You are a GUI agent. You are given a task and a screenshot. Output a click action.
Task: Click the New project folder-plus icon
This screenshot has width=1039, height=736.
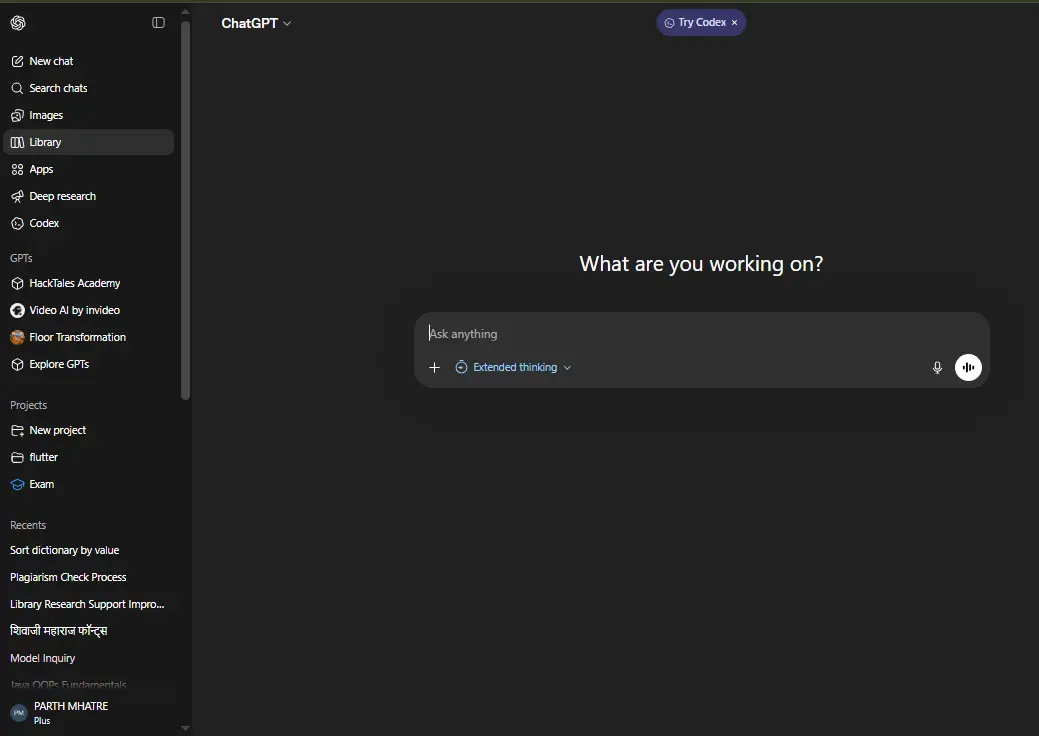point(18,431)
